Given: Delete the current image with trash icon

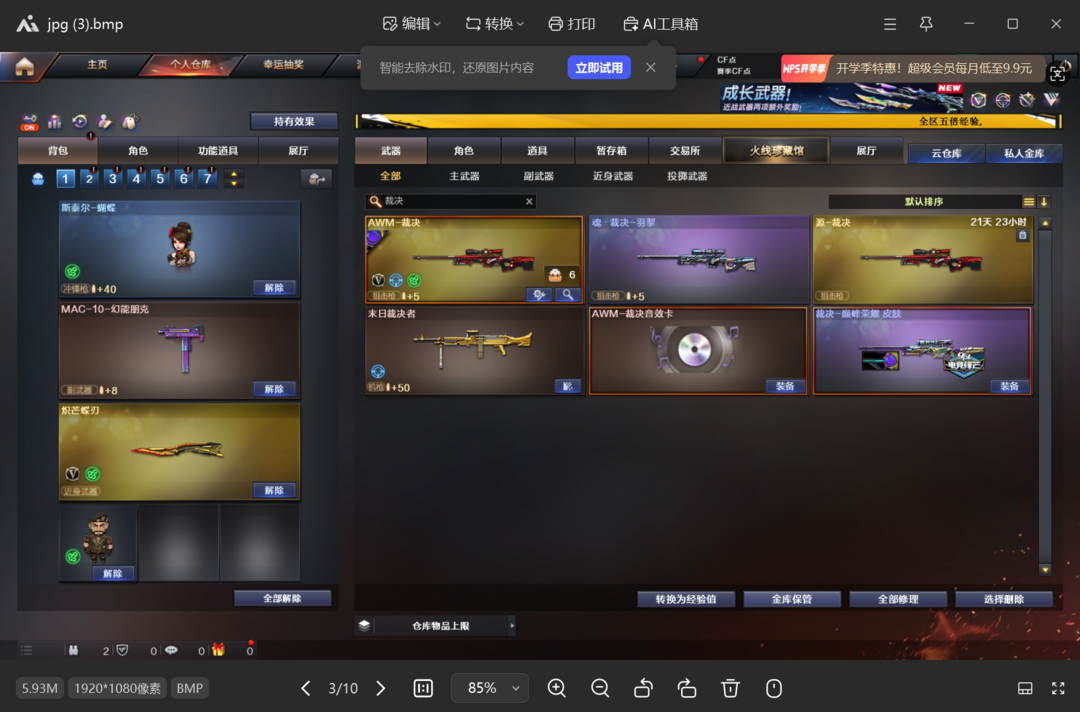Looking at the screenshot, I should (730, 688).
